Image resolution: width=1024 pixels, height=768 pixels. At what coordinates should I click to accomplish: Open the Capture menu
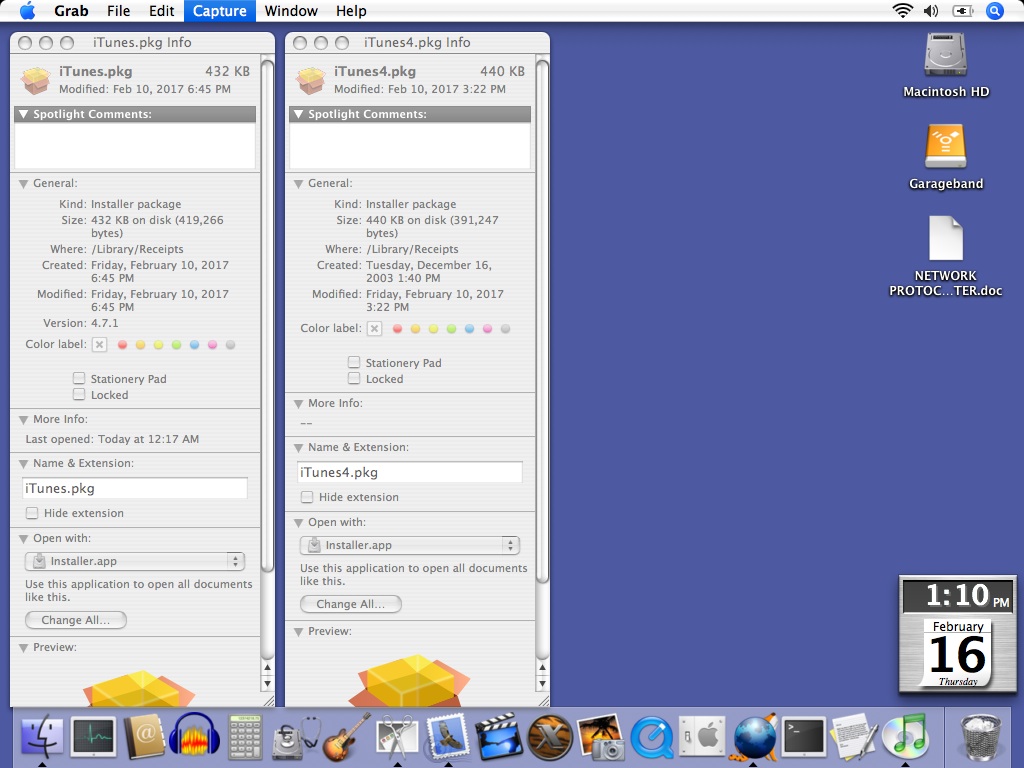tap(219, 11)
